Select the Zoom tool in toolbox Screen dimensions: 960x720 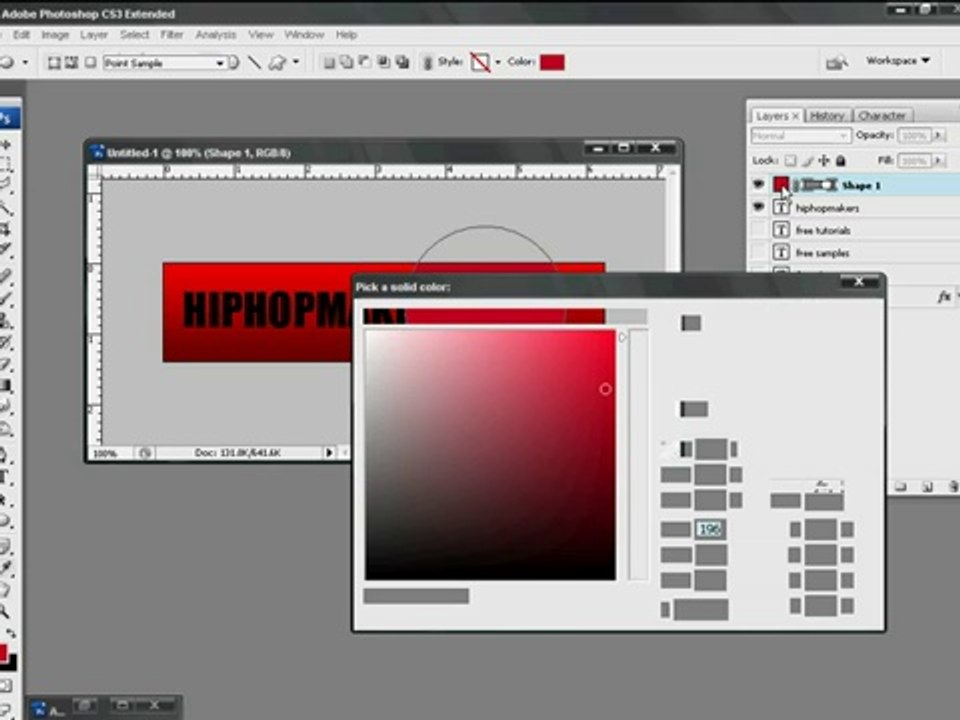click(x=6, y=611)
